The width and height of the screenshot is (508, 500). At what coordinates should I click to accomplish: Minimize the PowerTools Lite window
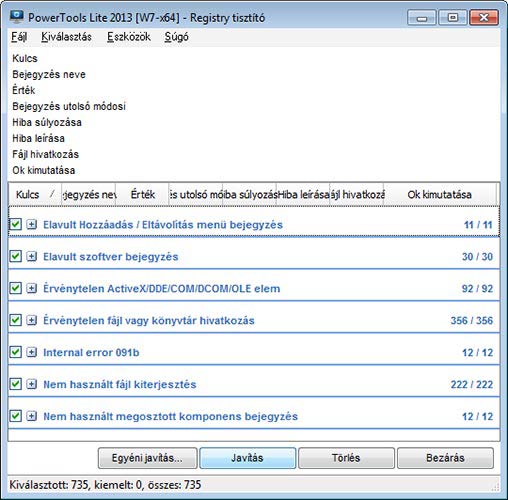pos(422,17)
